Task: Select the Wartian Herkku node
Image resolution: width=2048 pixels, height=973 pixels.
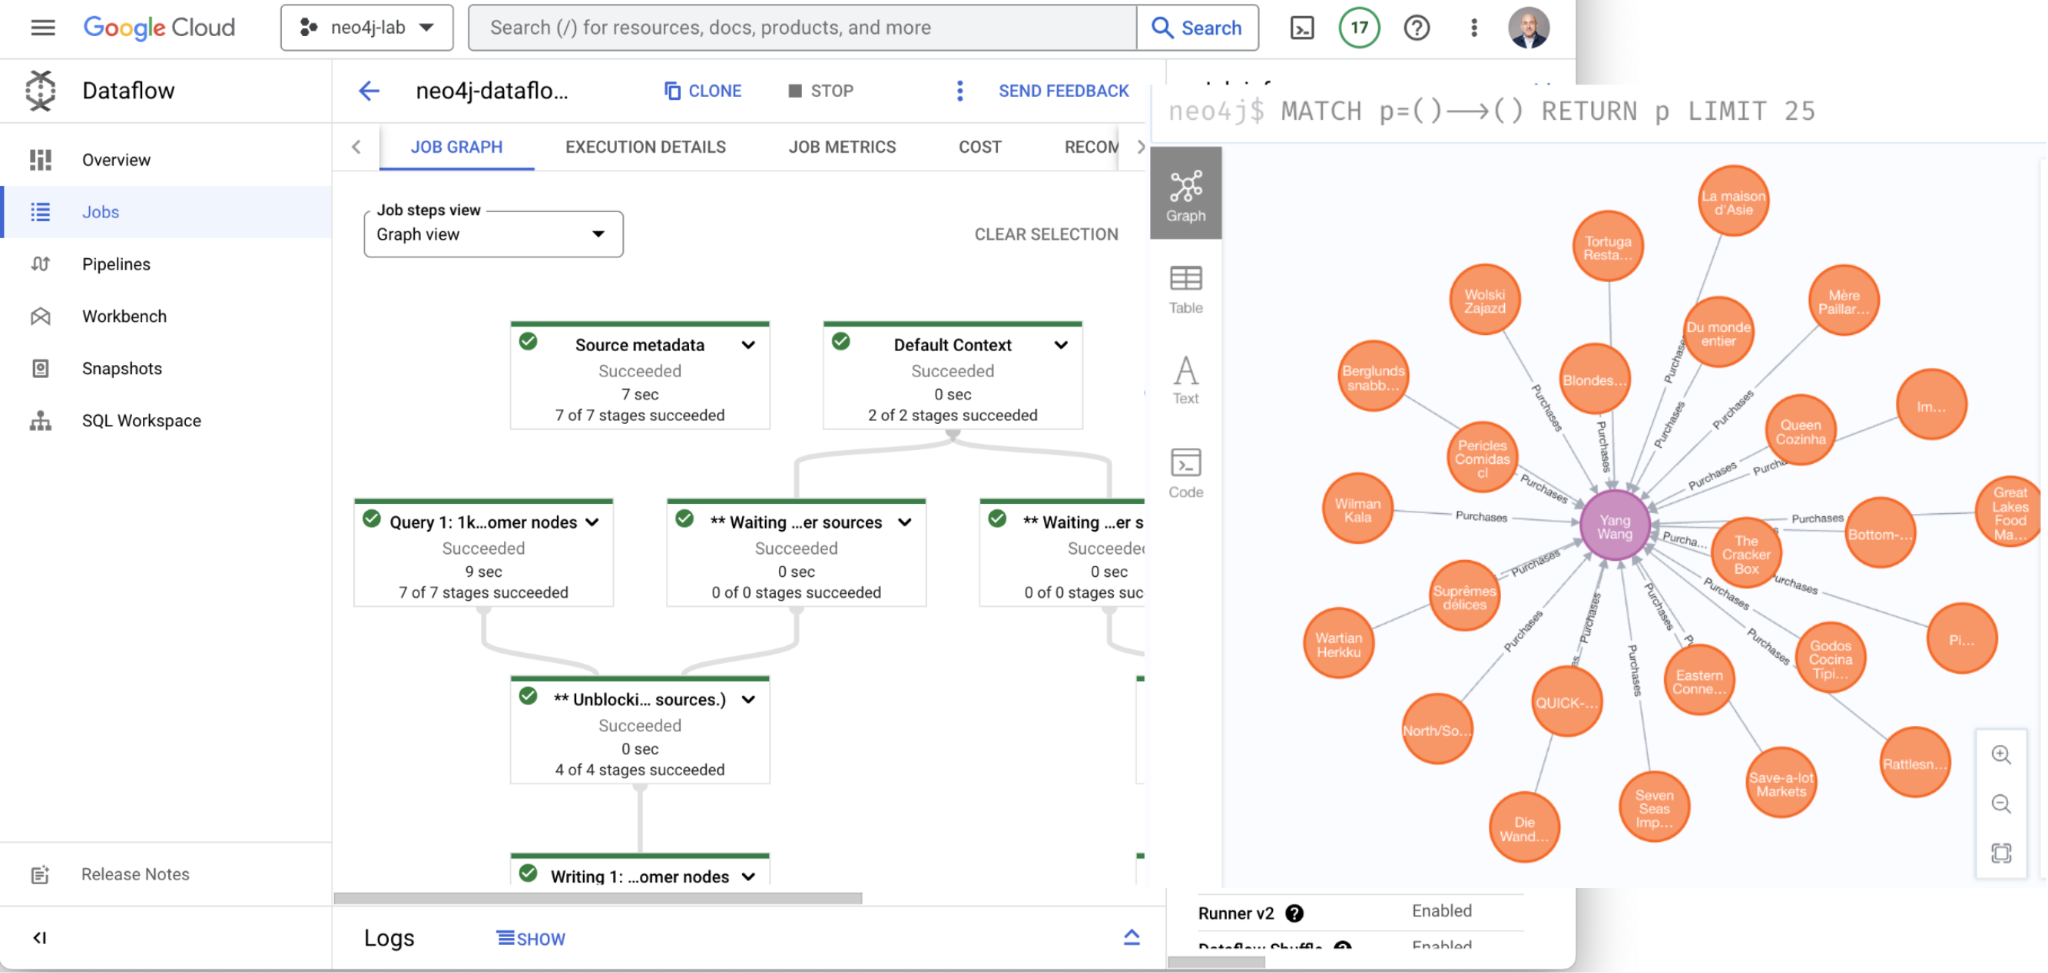Action: point(1338,644)
